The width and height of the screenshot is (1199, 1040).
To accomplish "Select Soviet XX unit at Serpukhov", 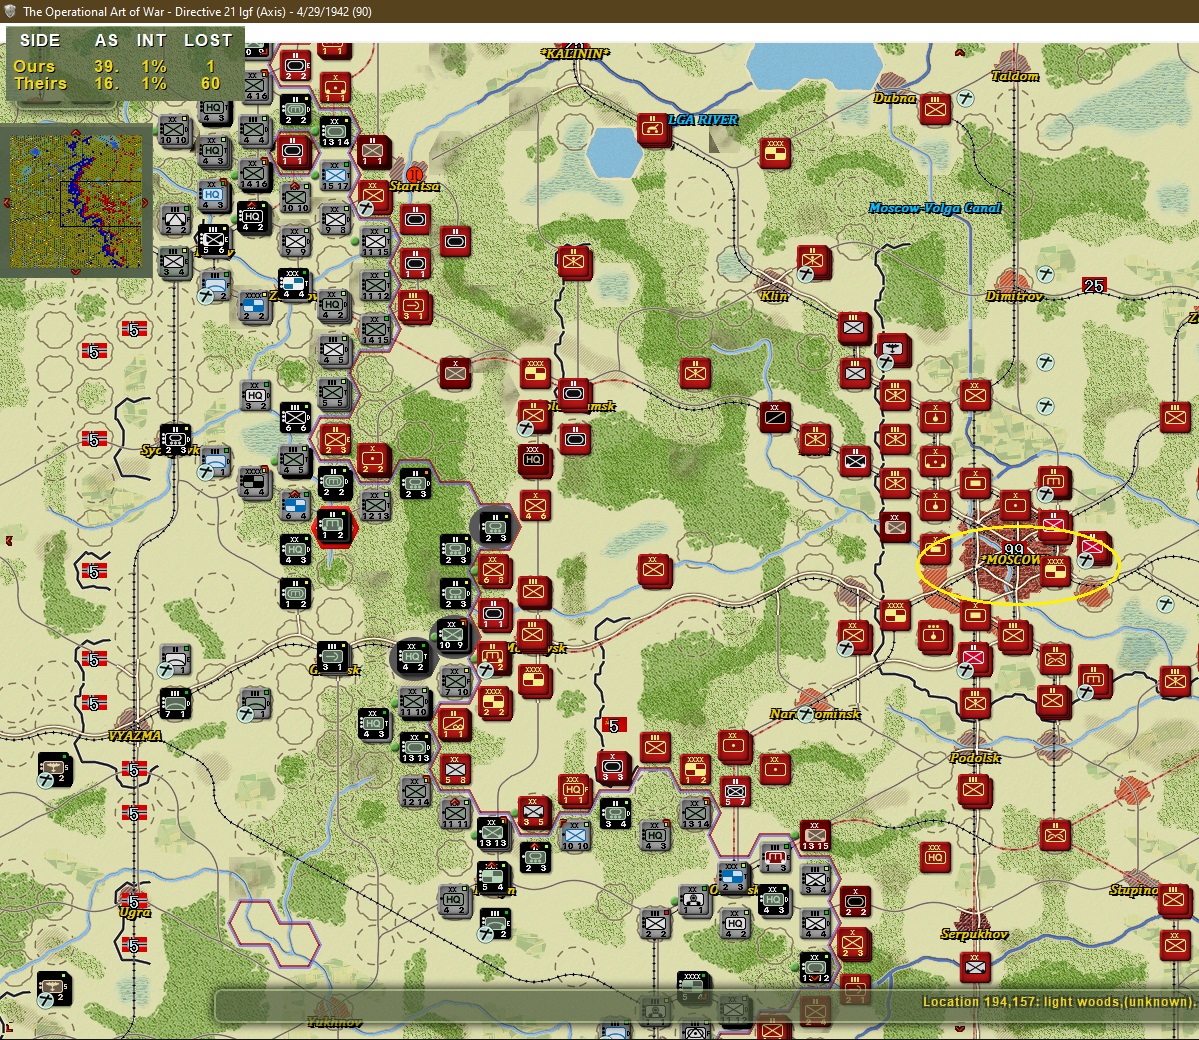I will (x=974, y=967).
